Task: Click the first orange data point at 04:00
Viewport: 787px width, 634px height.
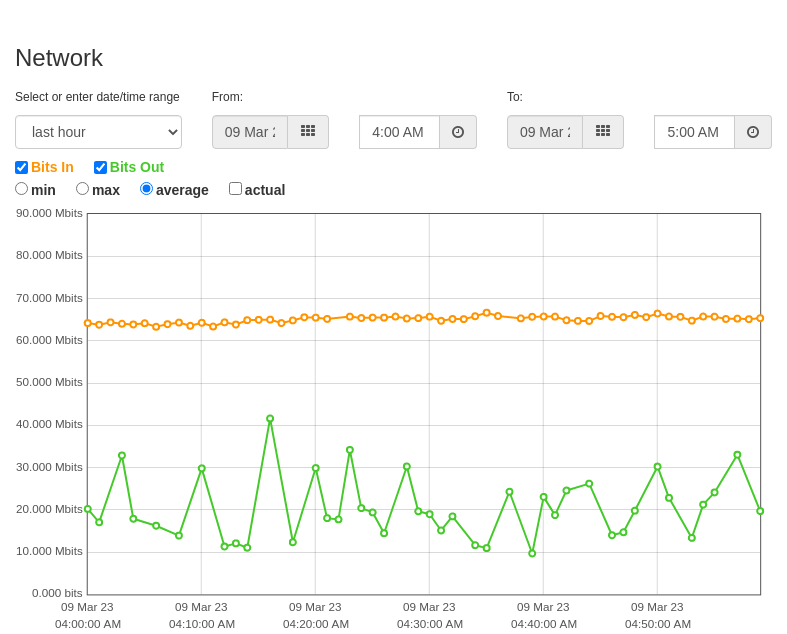Action: click(88, 323)
